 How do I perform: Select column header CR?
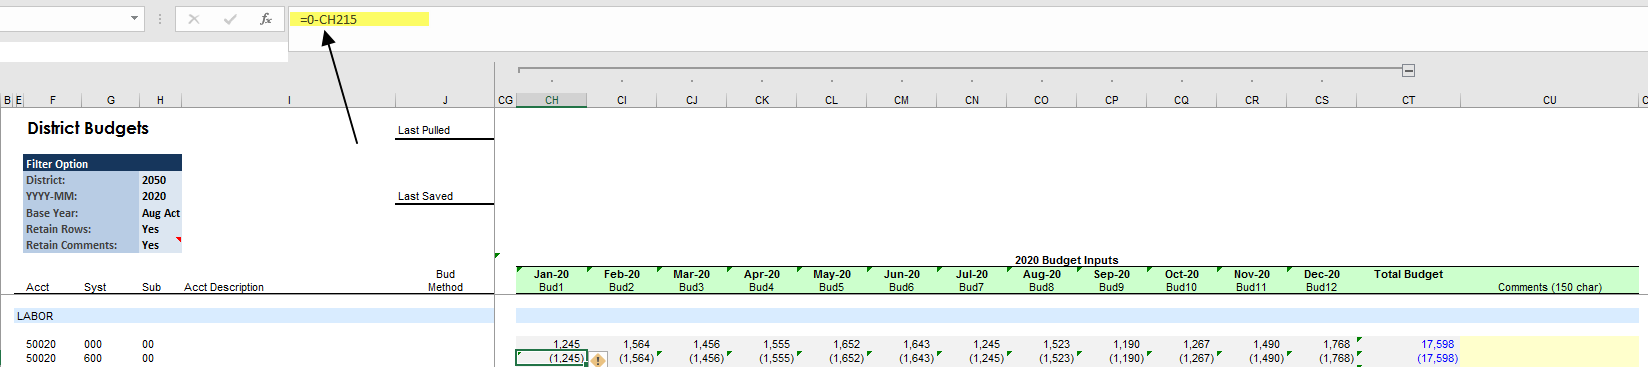(x=1252, y=100)
